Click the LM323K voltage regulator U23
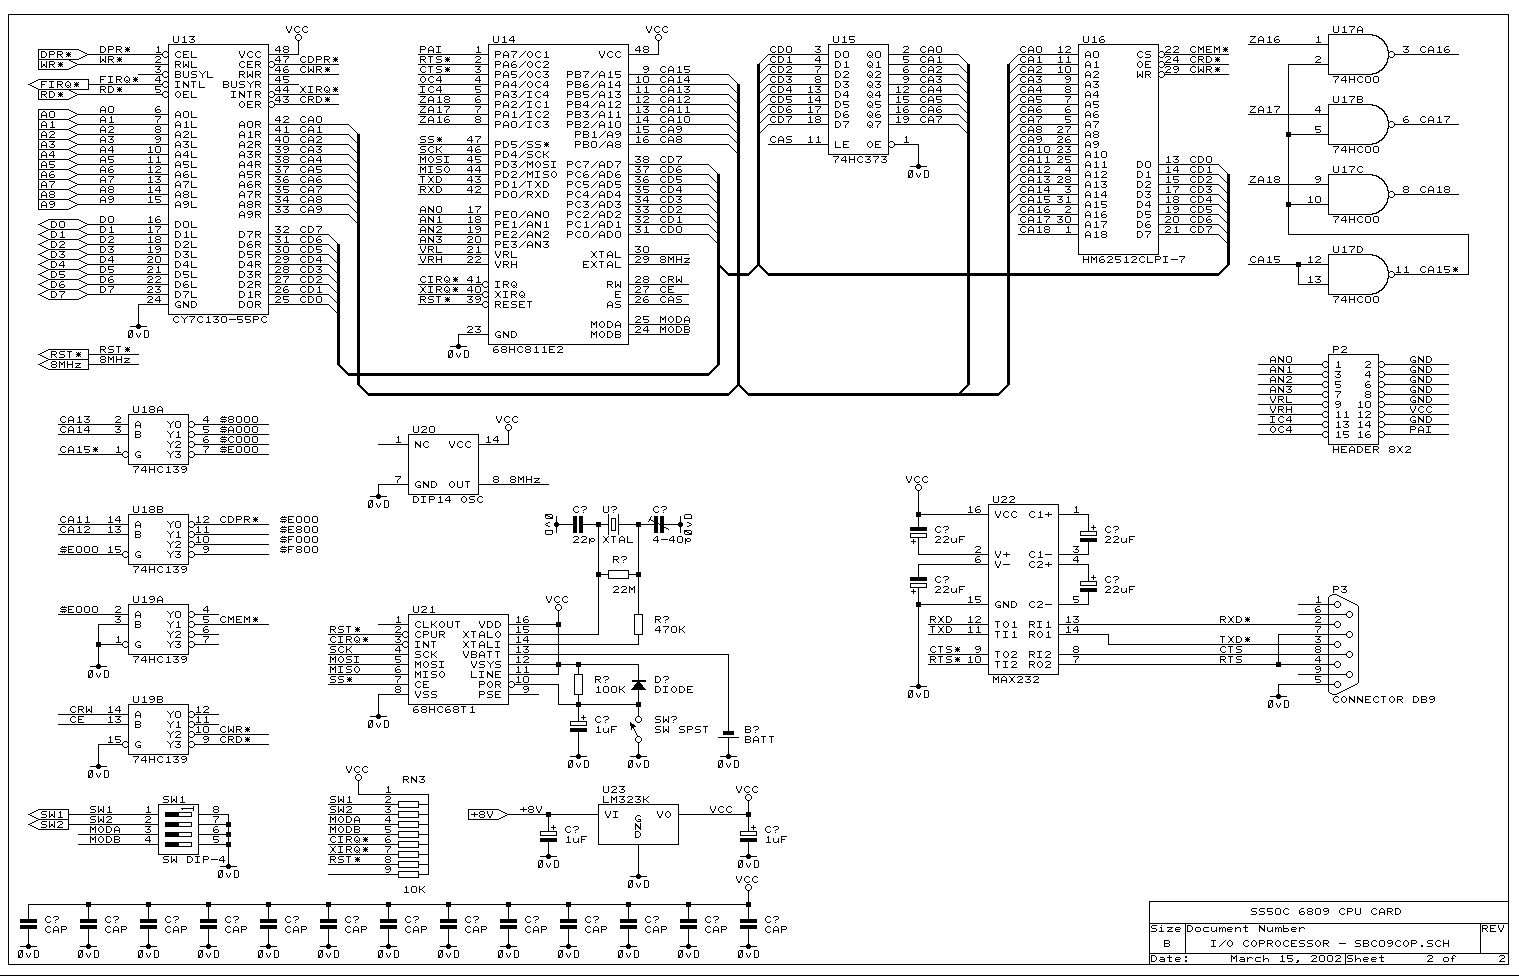 (638, 825)
